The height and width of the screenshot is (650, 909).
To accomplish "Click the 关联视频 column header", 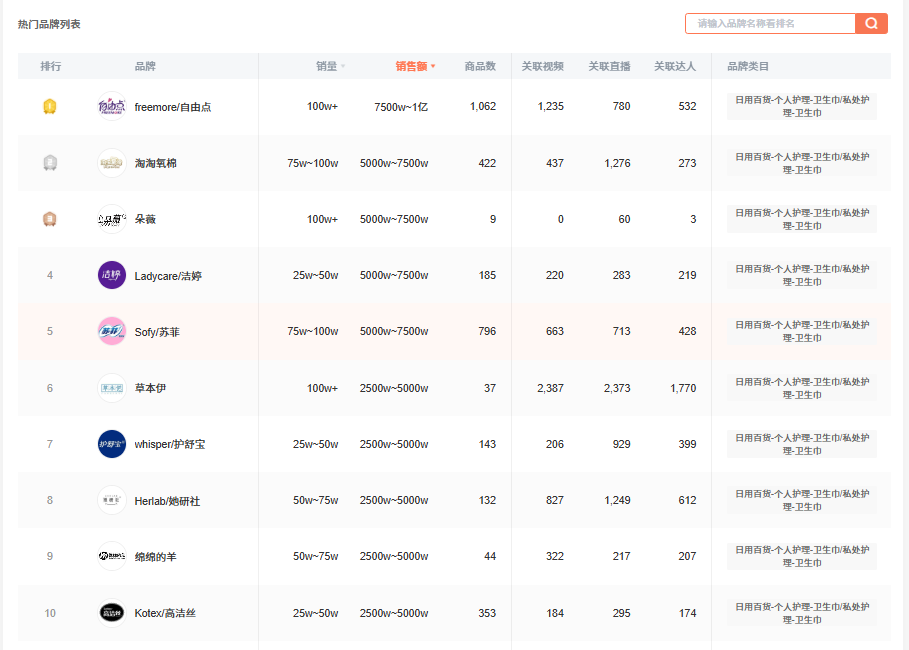I will click(x=542, y=66).
